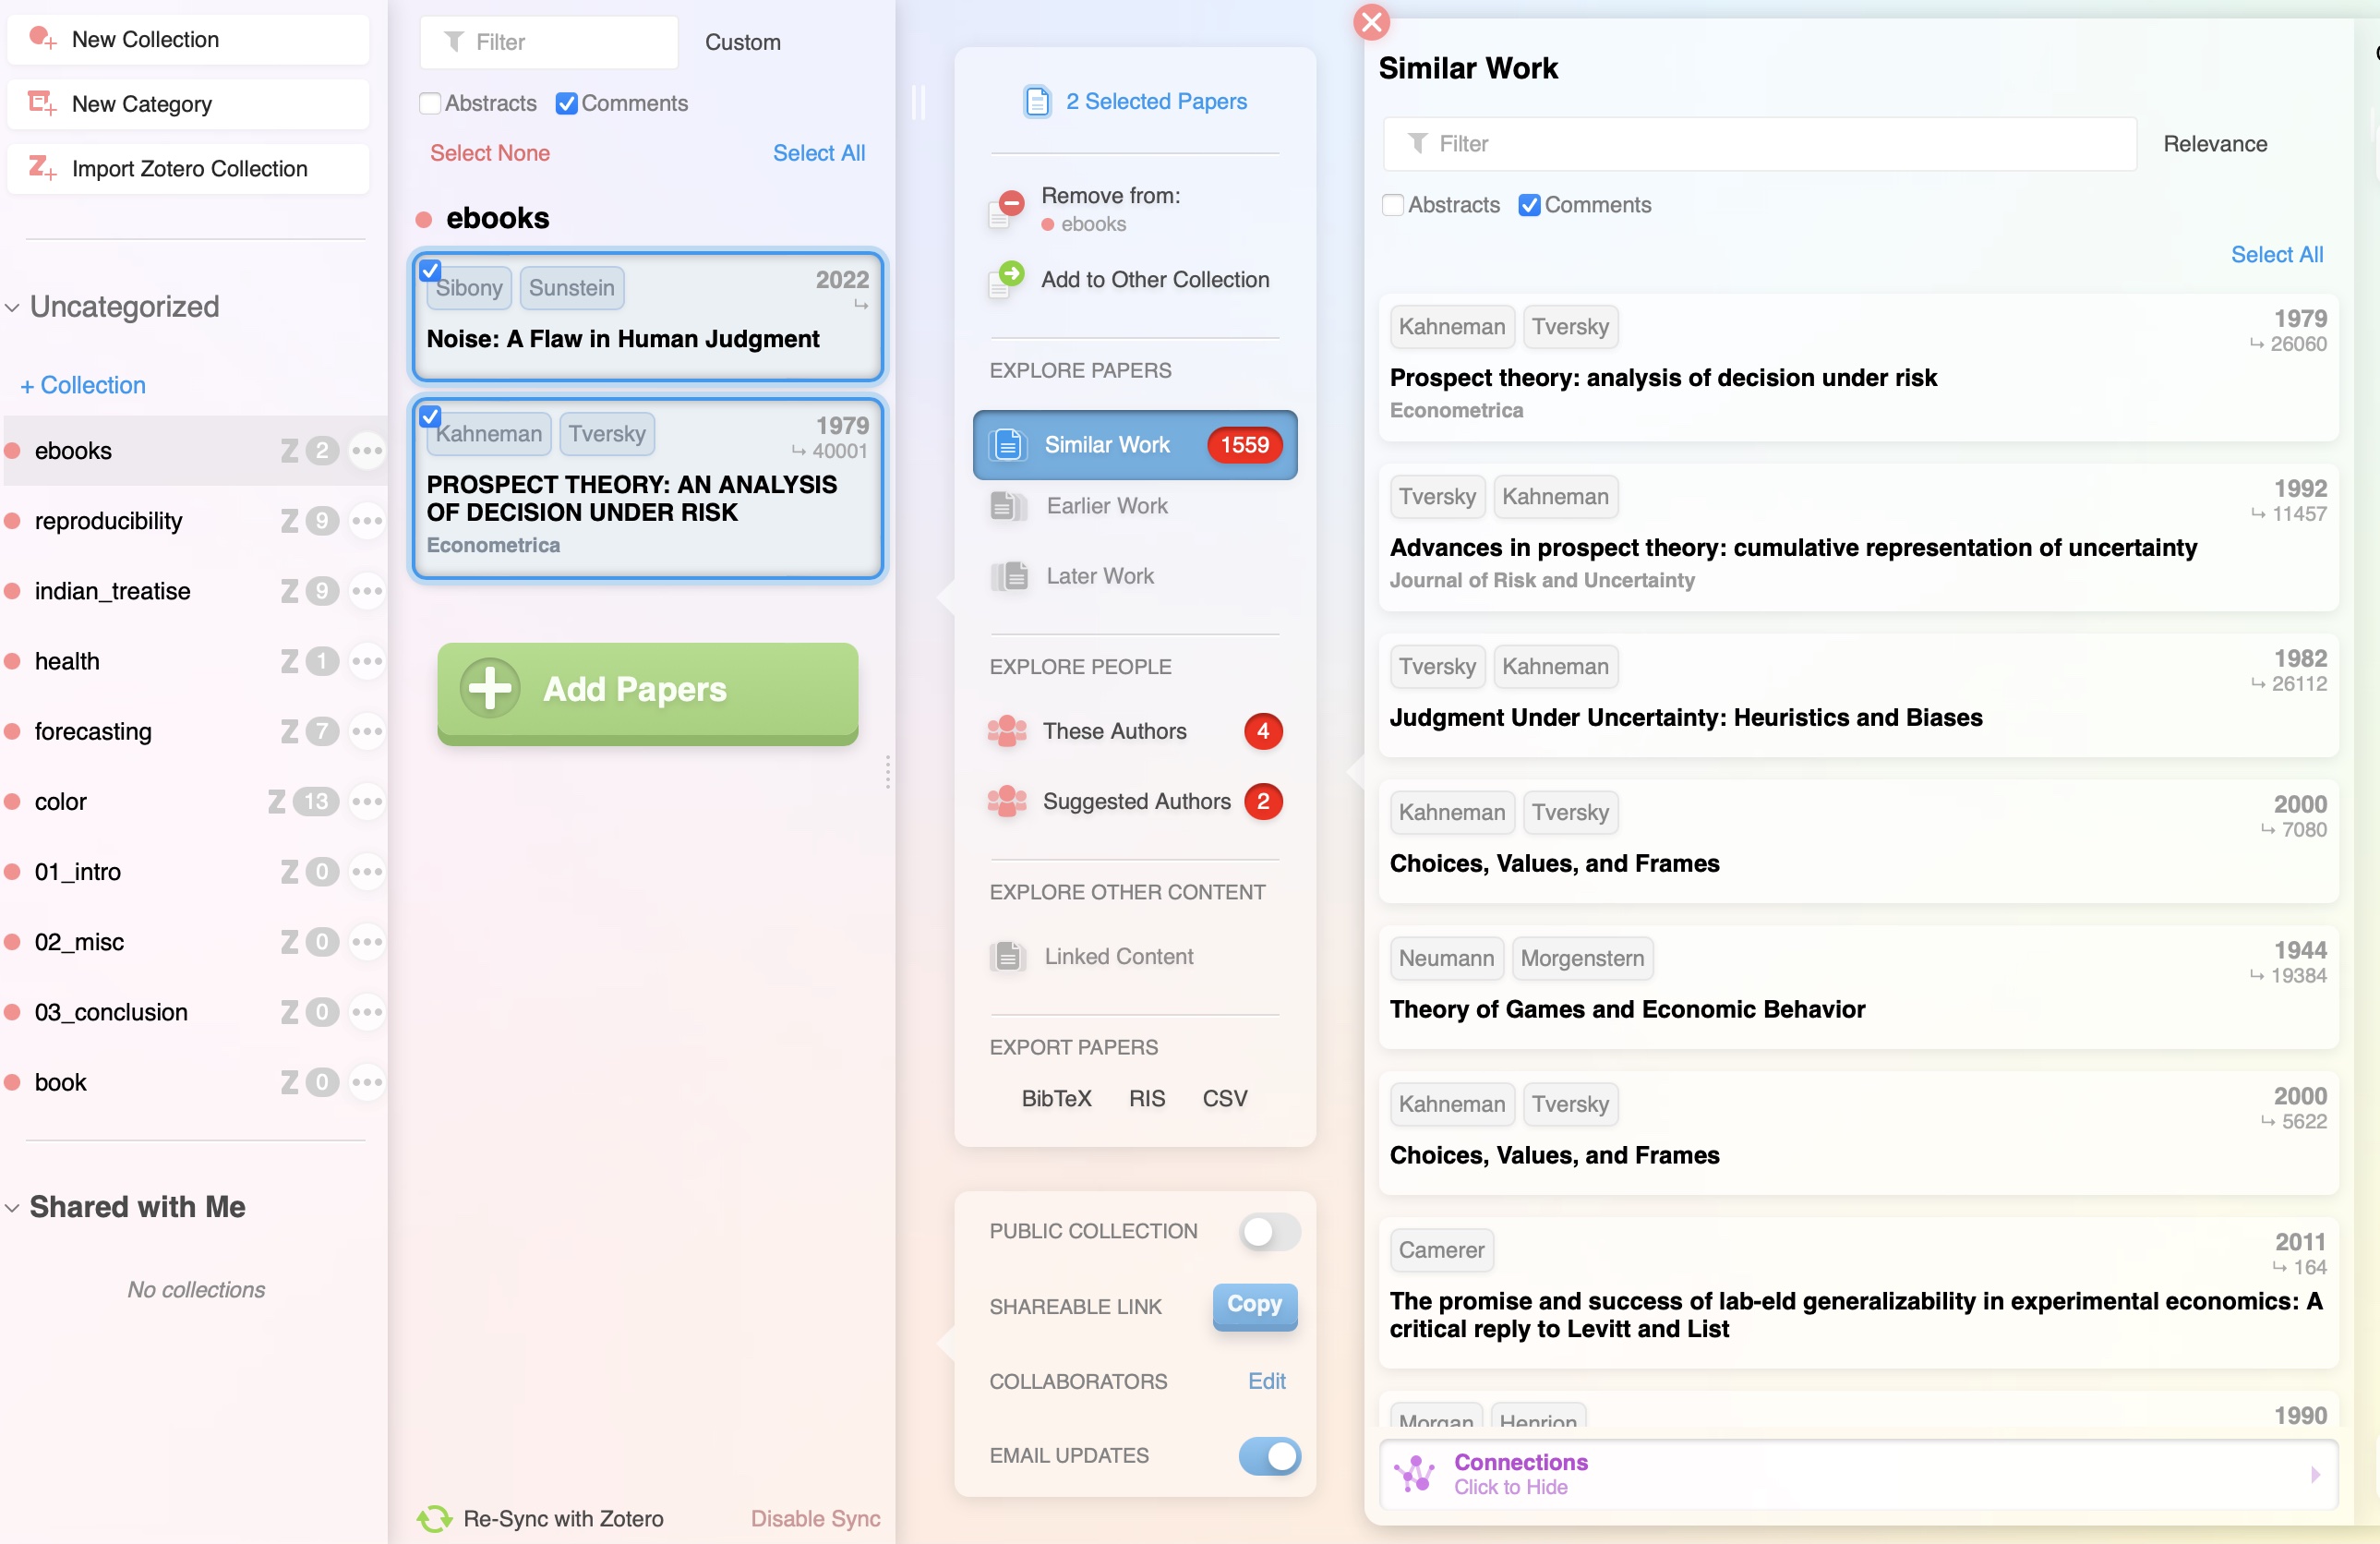This screenshot has height=1544, width=2380.
Task: Click the Import Zotero Collection icon
Action: tap(42, 167)
